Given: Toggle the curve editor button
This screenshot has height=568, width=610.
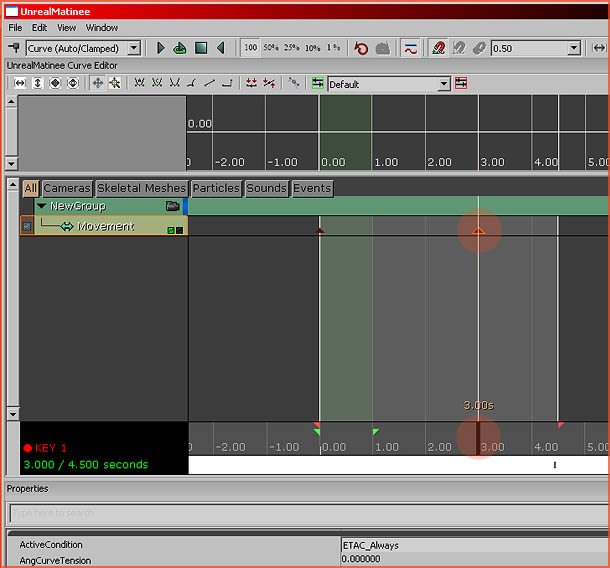Looking at the screenshot, I should pyautogui.click(x=410, y=48).
